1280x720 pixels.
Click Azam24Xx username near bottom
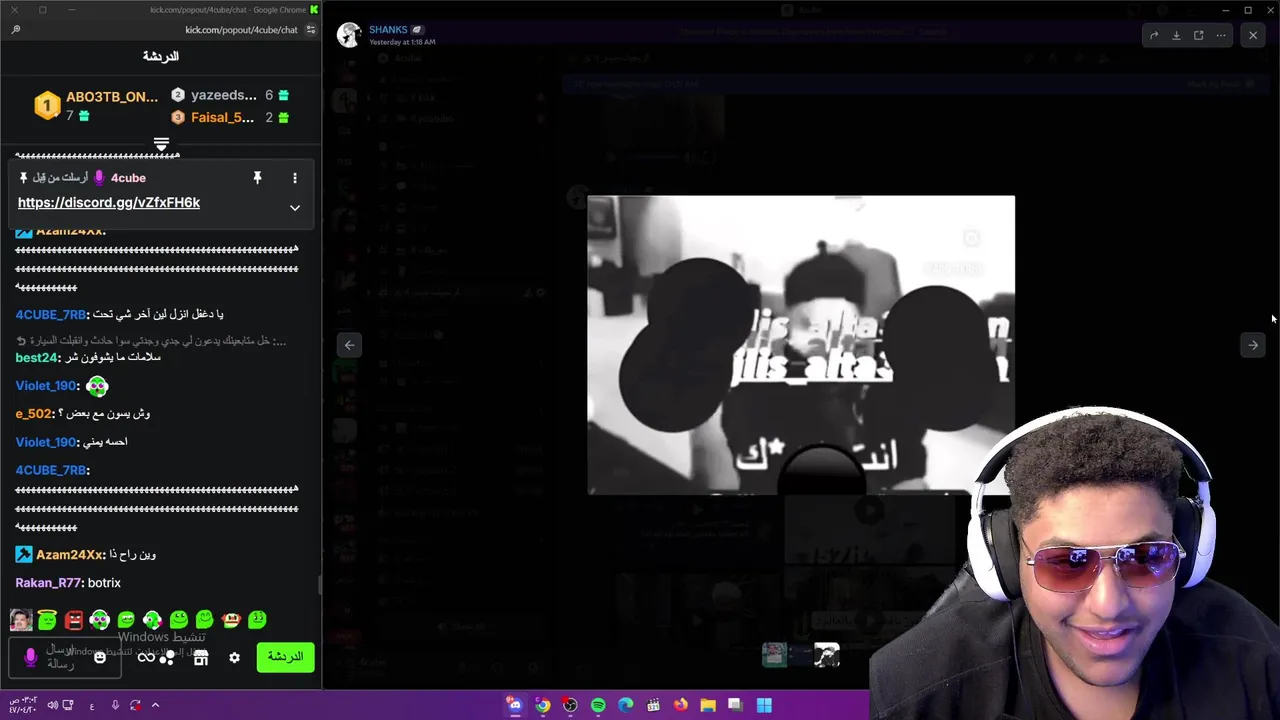click(x=70, y=555)
